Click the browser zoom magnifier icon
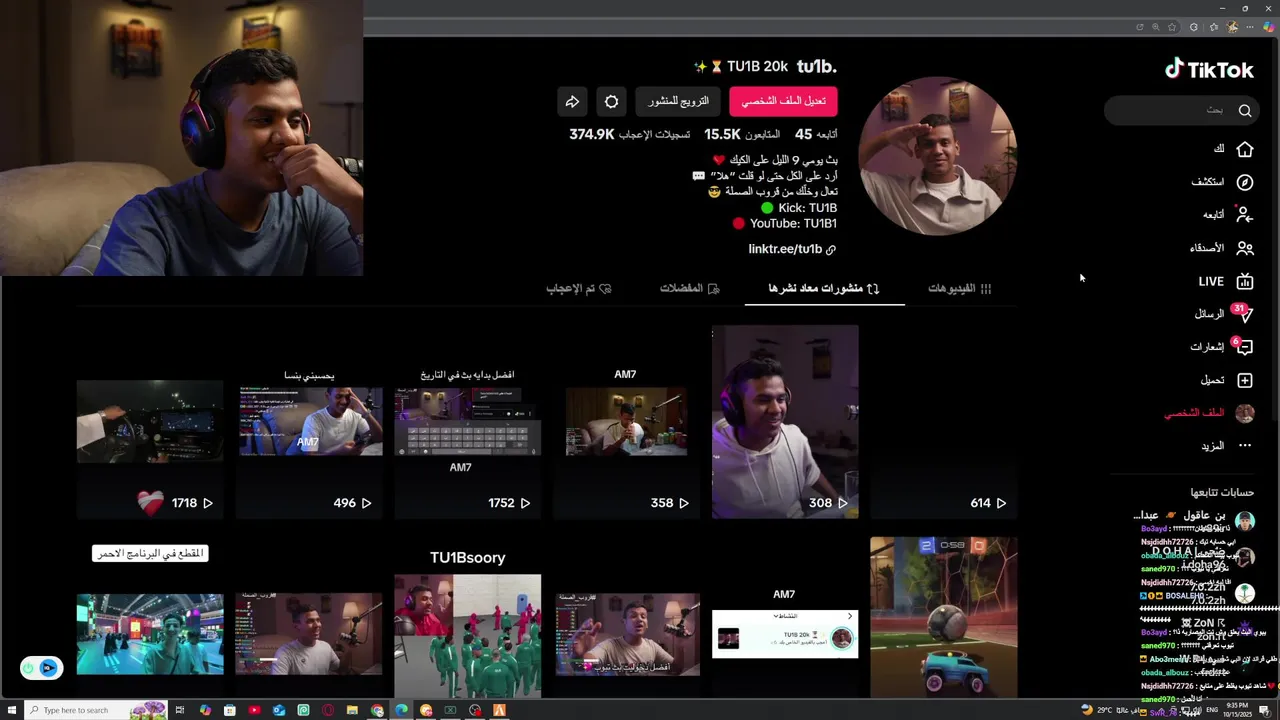 [x=1156, y=27]
